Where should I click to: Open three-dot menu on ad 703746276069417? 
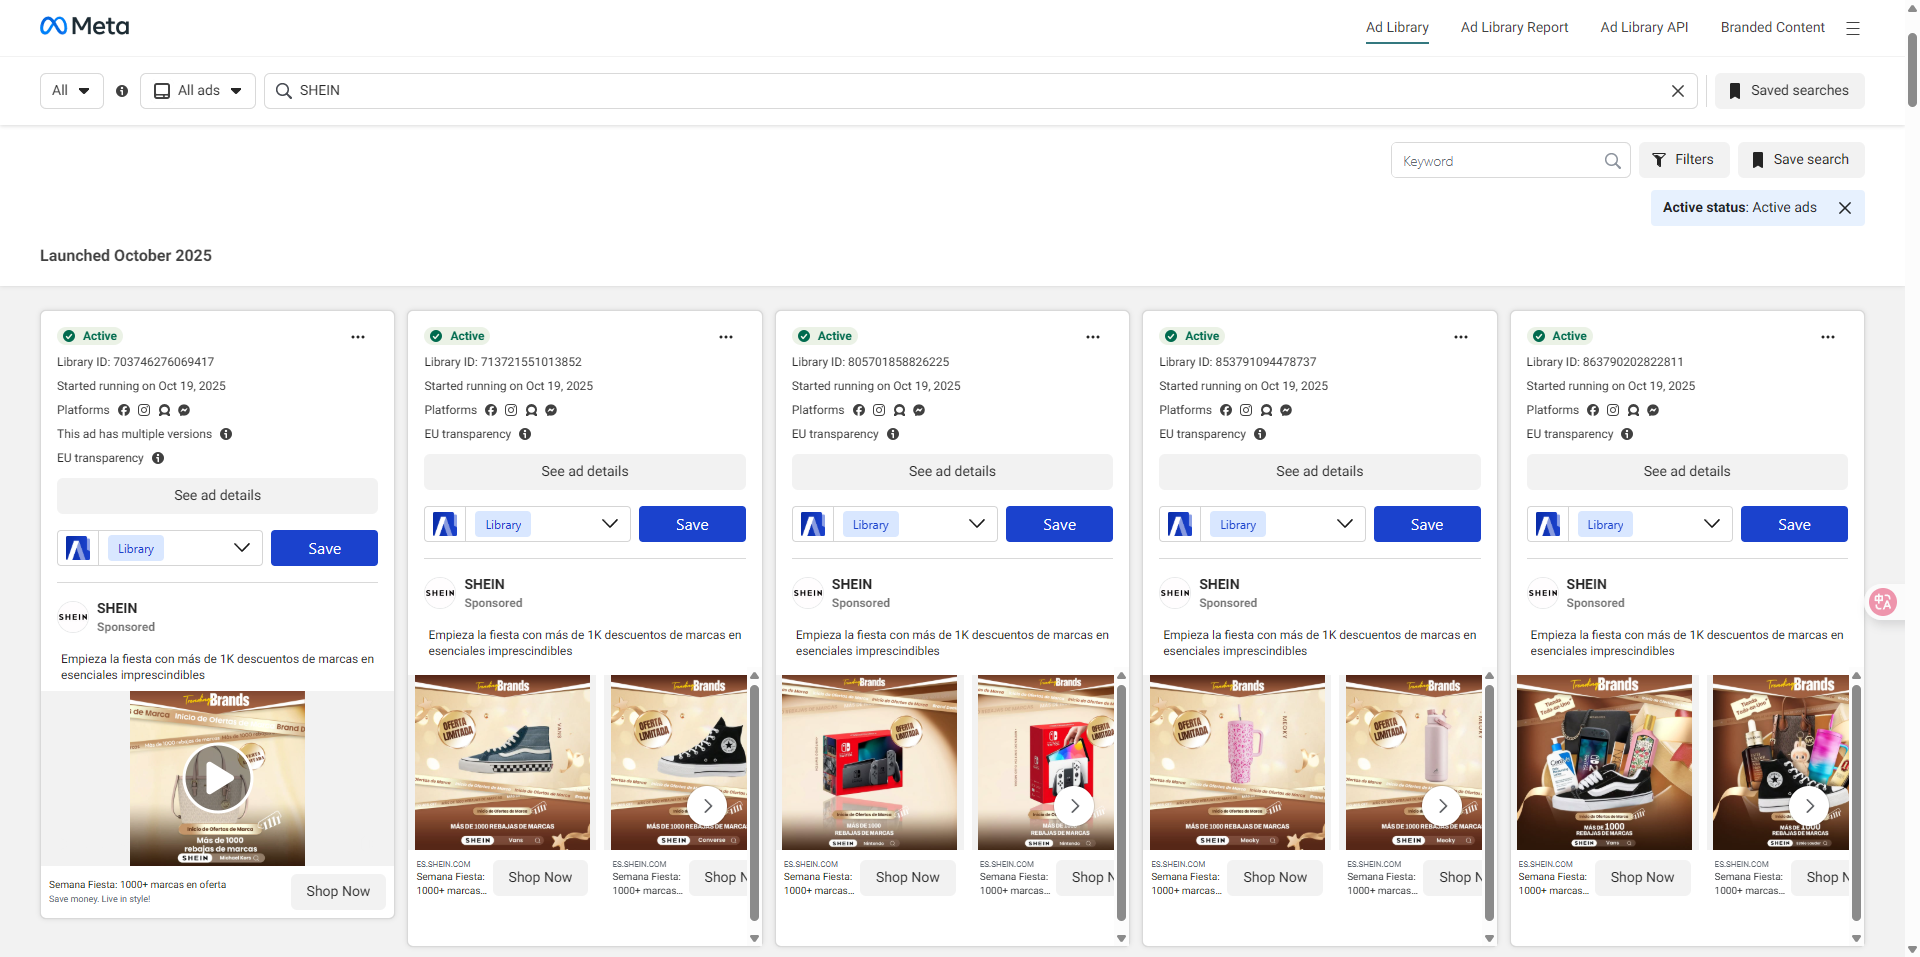click(x=358, y=337)
